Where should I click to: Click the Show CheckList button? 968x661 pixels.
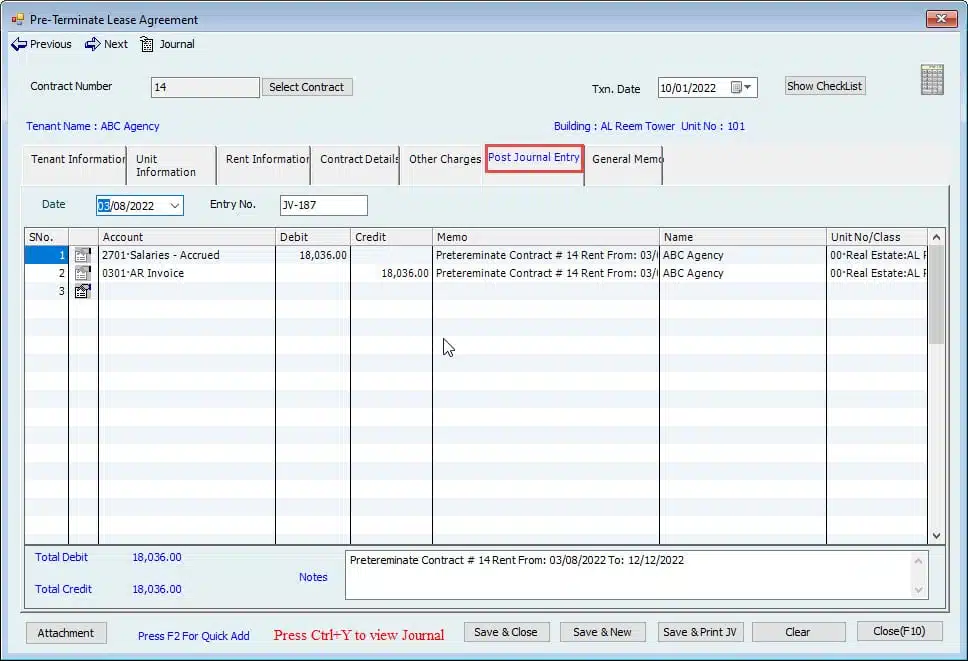point(825,86)
